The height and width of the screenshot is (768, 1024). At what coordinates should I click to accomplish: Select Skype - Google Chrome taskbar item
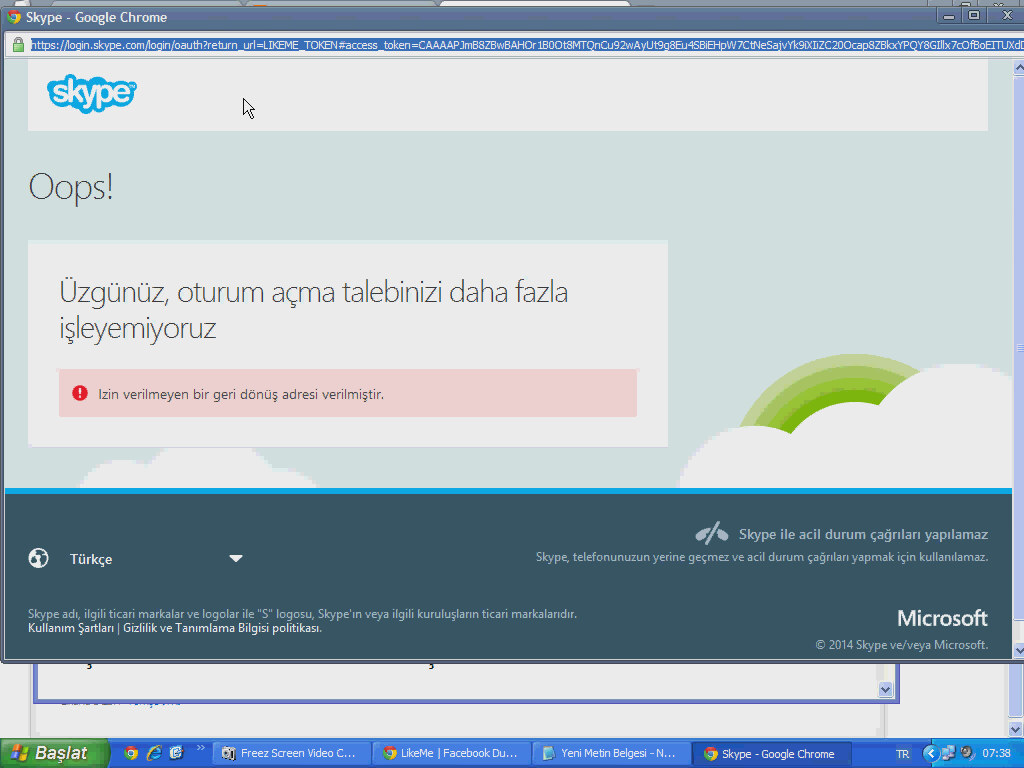point(772,754)
